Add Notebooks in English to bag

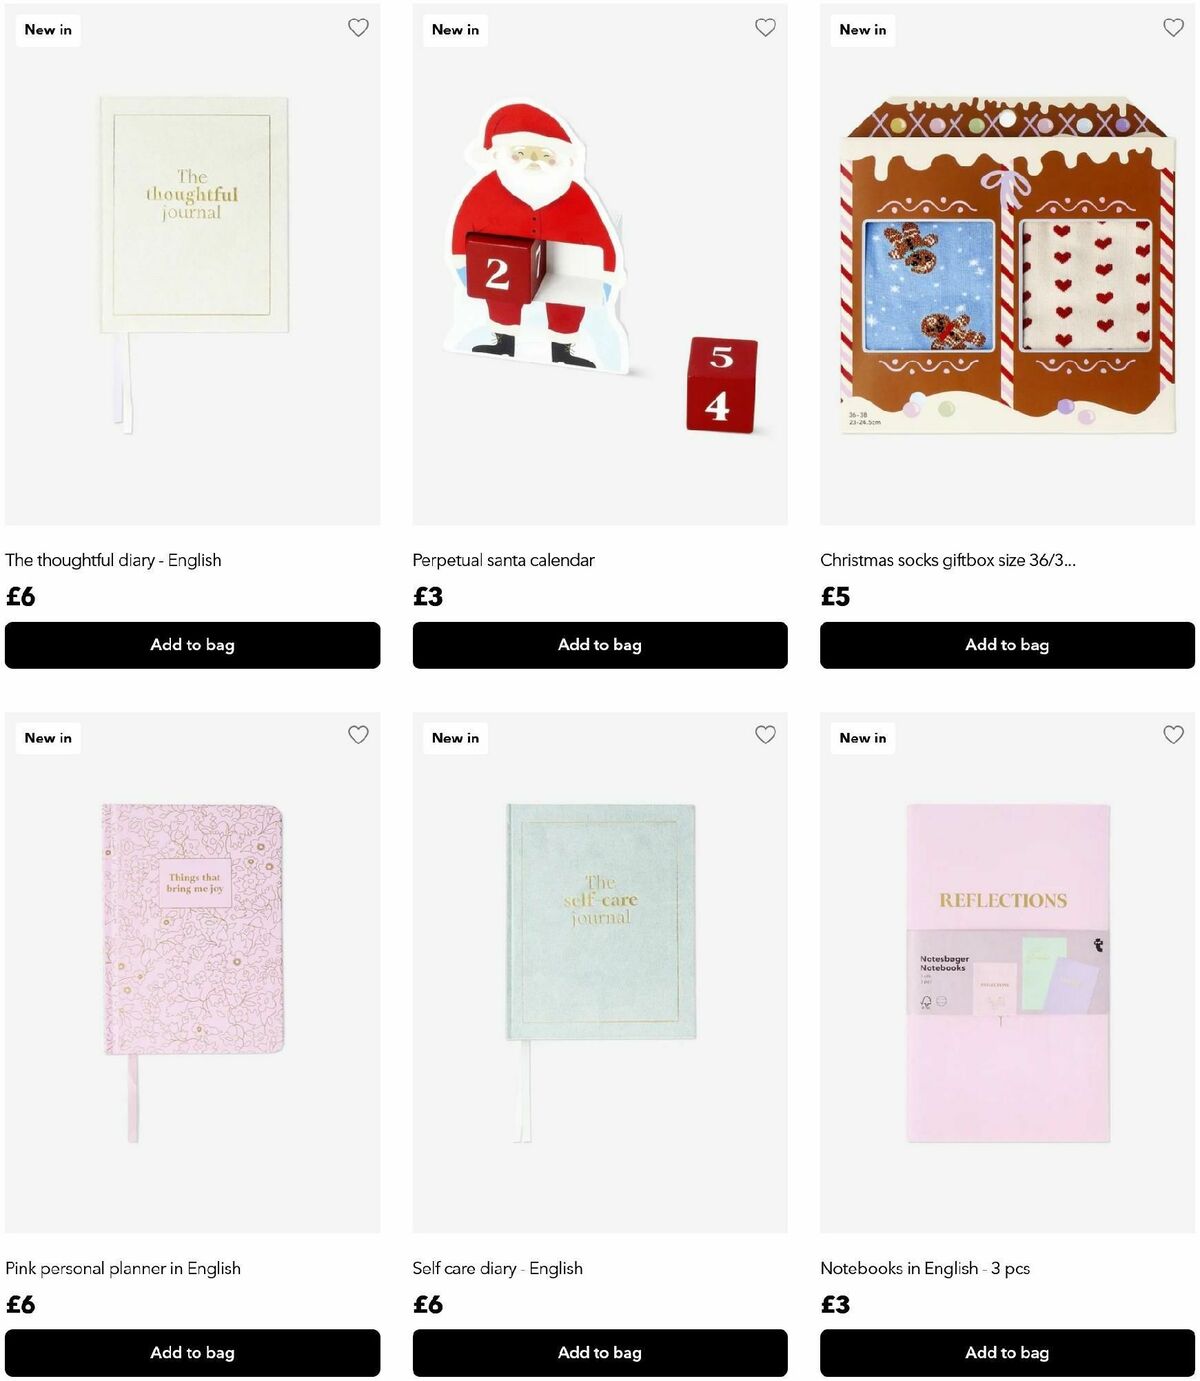[x=1007, y=1353]
